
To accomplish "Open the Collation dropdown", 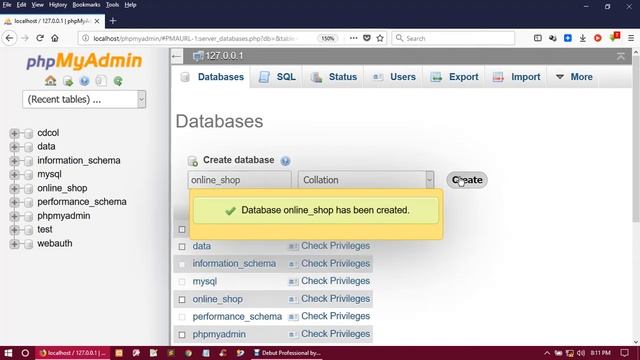I will (366, 180).
